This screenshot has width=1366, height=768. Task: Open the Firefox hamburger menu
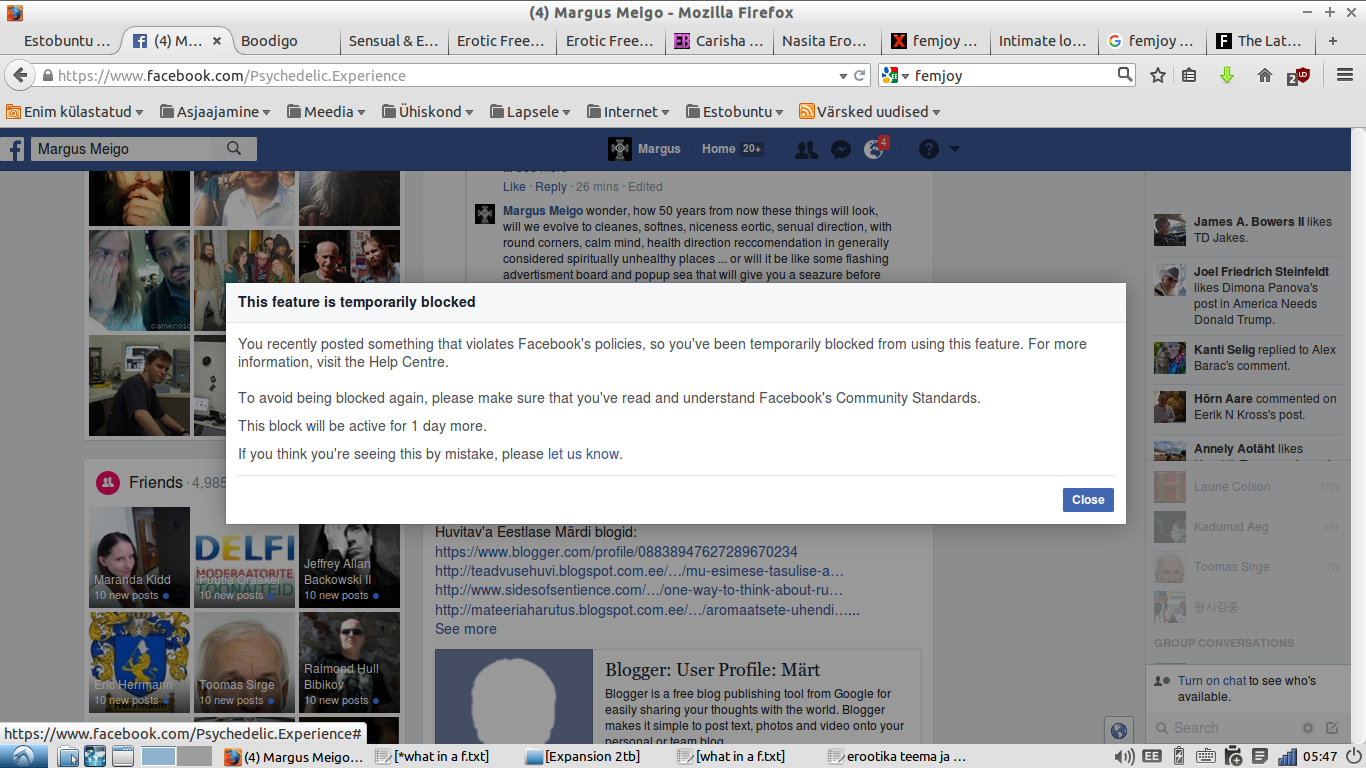pyautogui.click(x=1344, y=75)
